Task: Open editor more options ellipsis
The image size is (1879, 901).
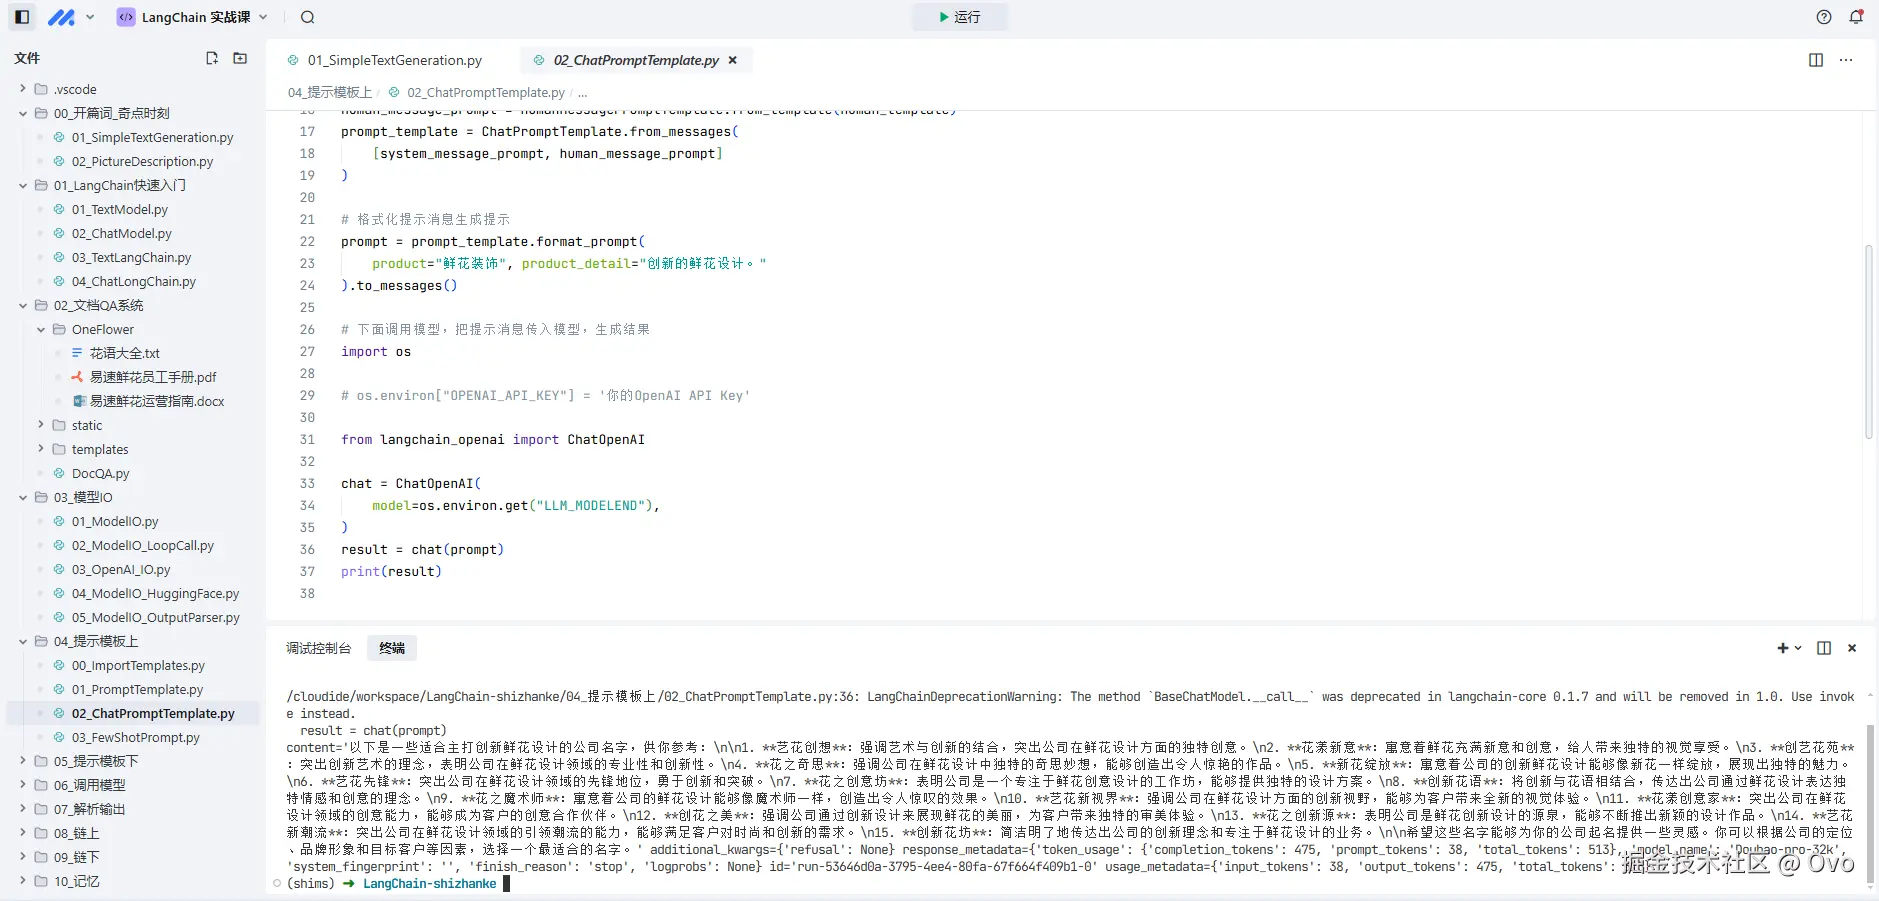Action: 1846,60
